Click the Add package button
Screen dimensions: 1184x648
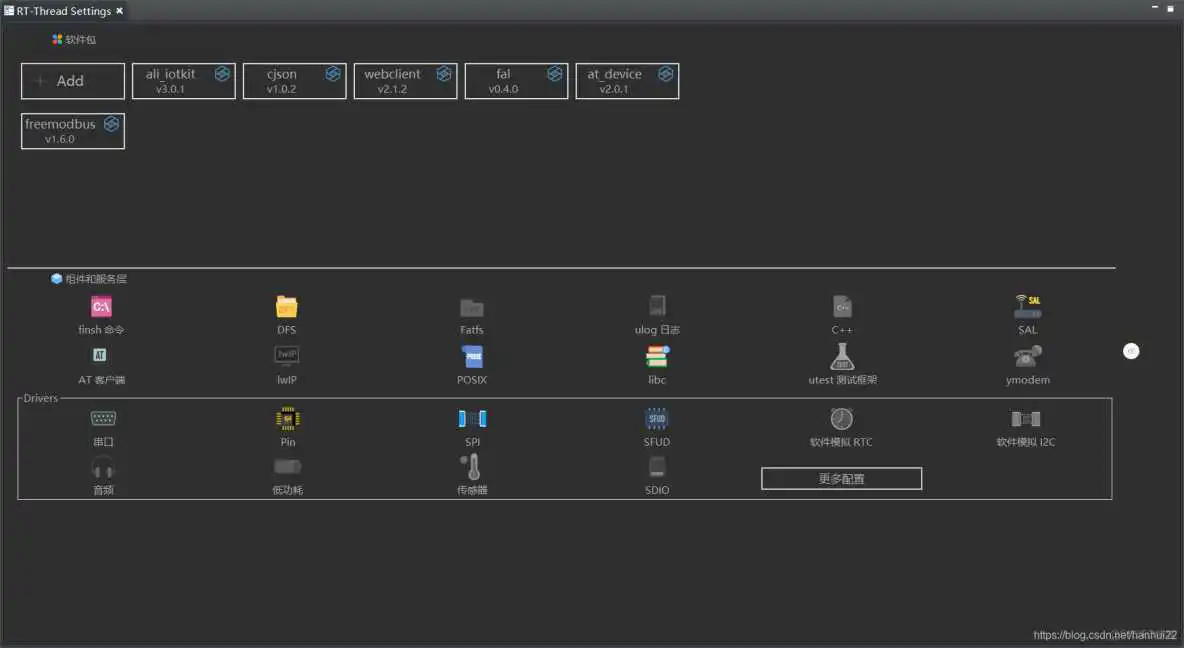72,80
